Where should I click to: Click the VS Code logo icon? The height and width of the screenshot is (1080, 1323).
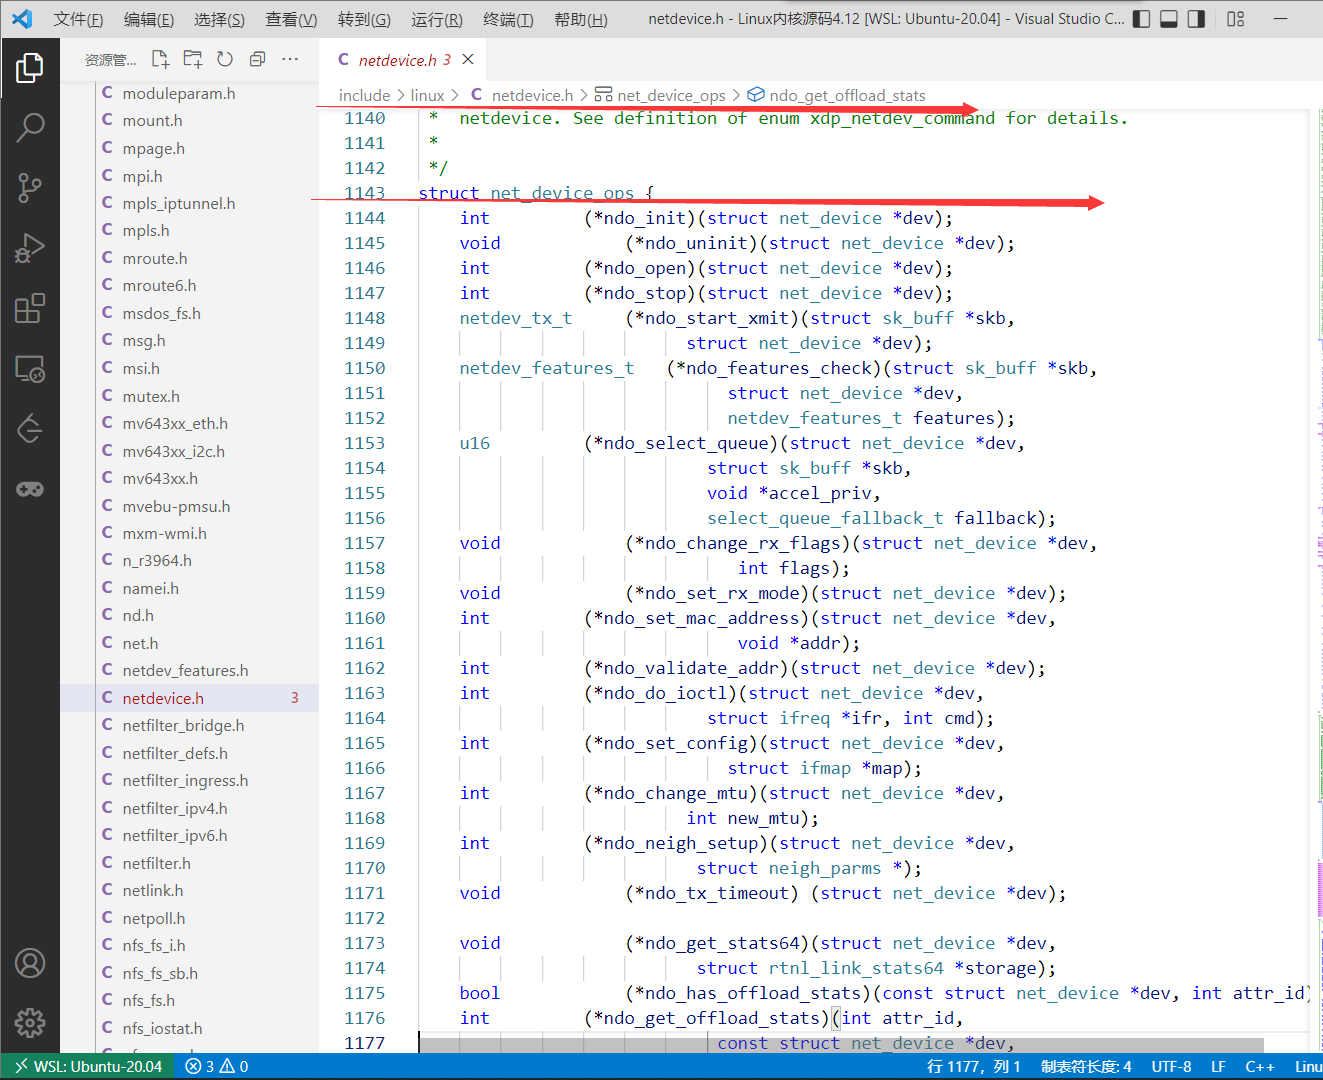coord(22,19)
